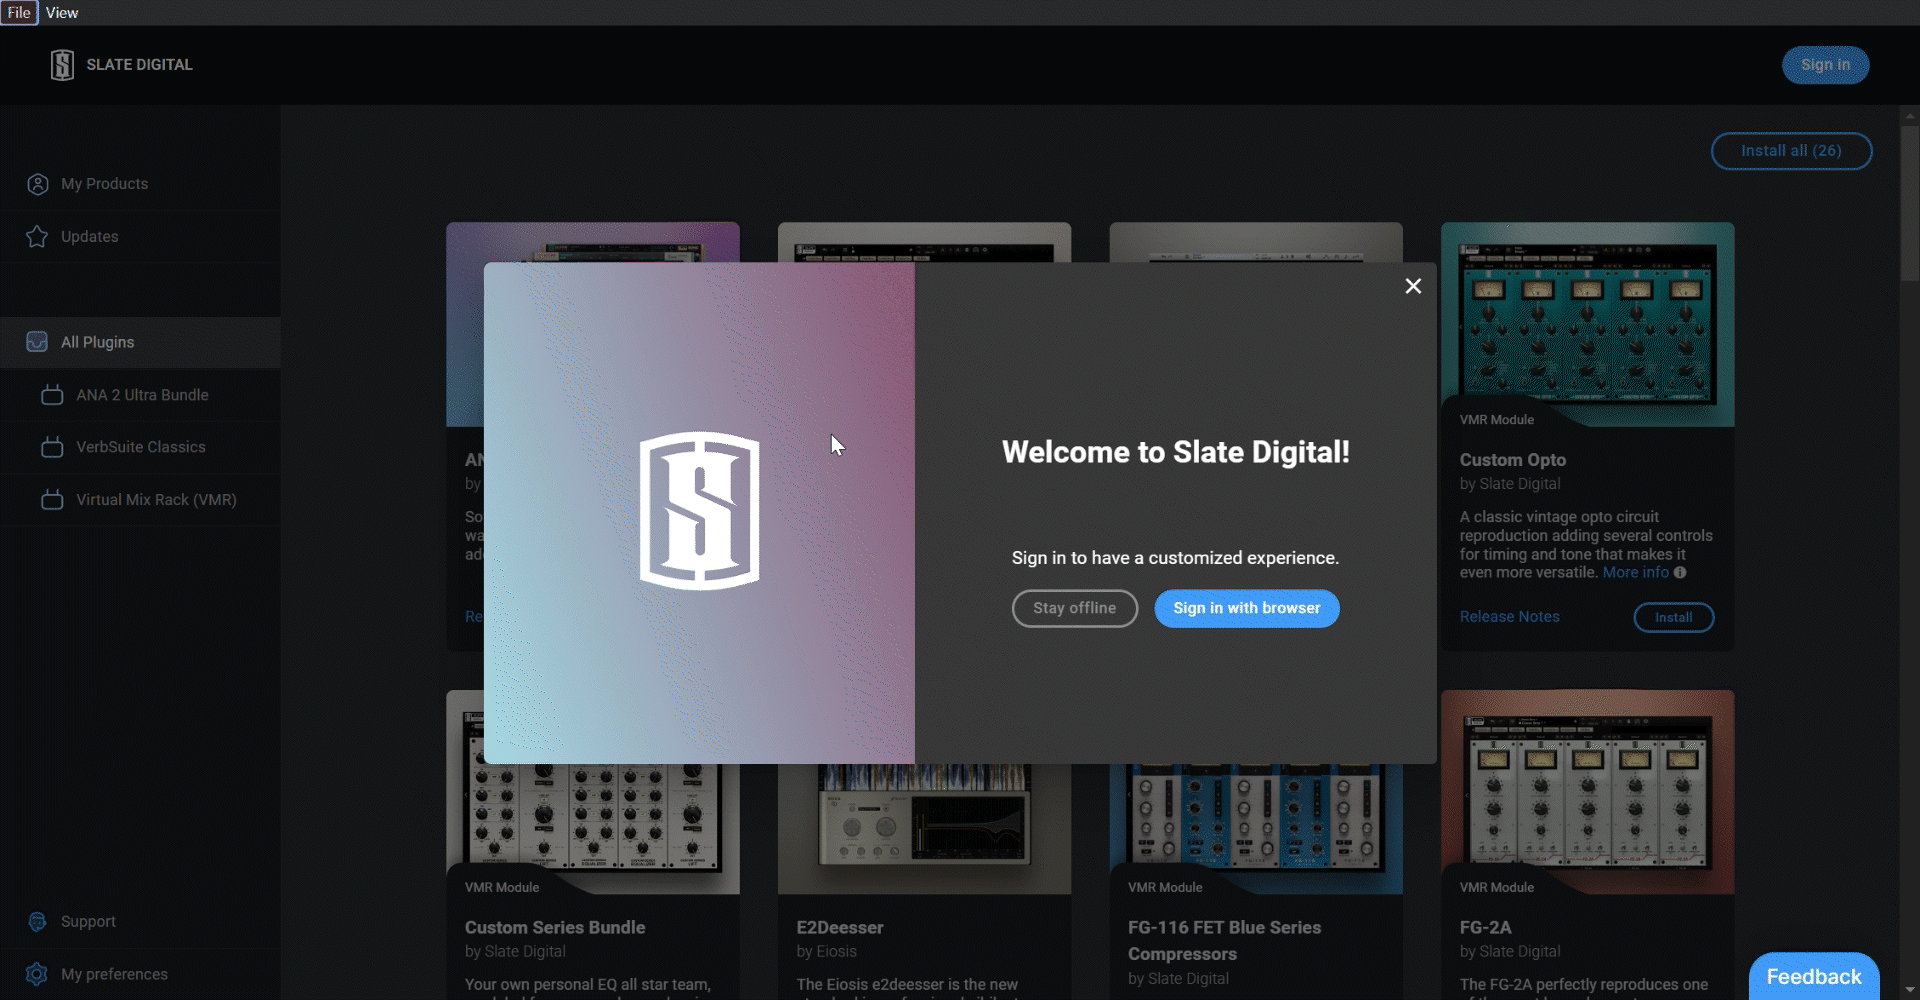This screenshot has height=1000, width=1920.
Task: Click FG-116 FET Blue Series Compressors title
Action: [1224, 941]
